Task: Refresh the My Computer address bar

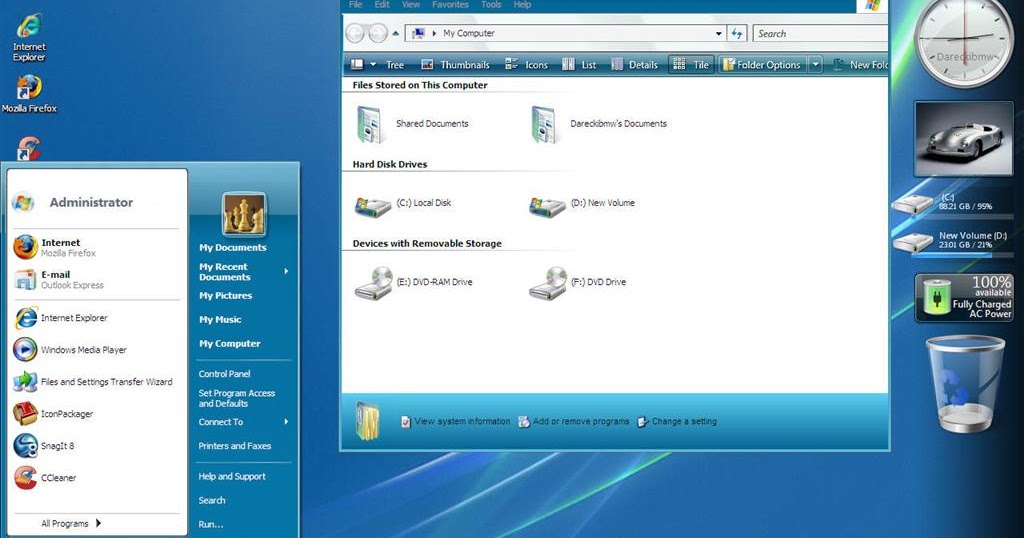Action: pos(737,33)
